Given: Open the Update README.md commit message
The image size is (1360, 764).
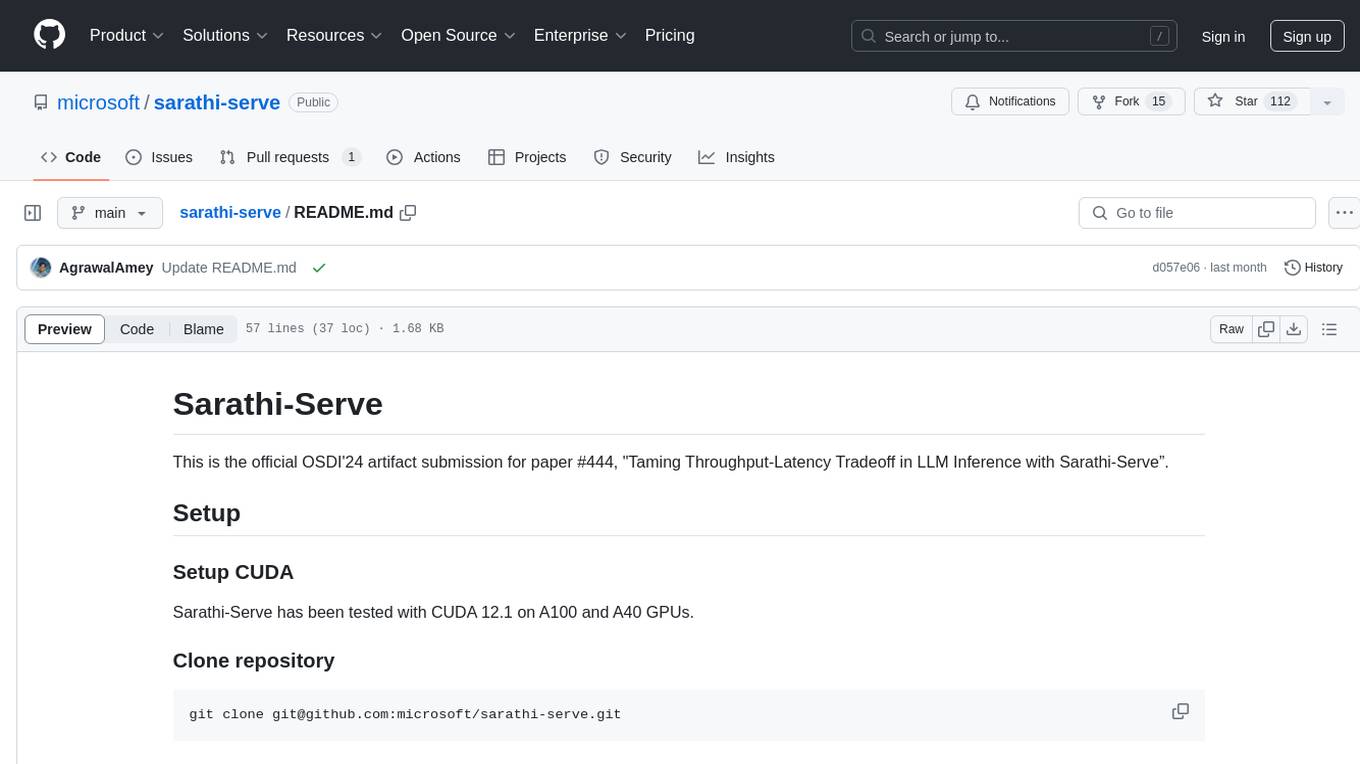Looking at the screenshot, I should point(229,267).
